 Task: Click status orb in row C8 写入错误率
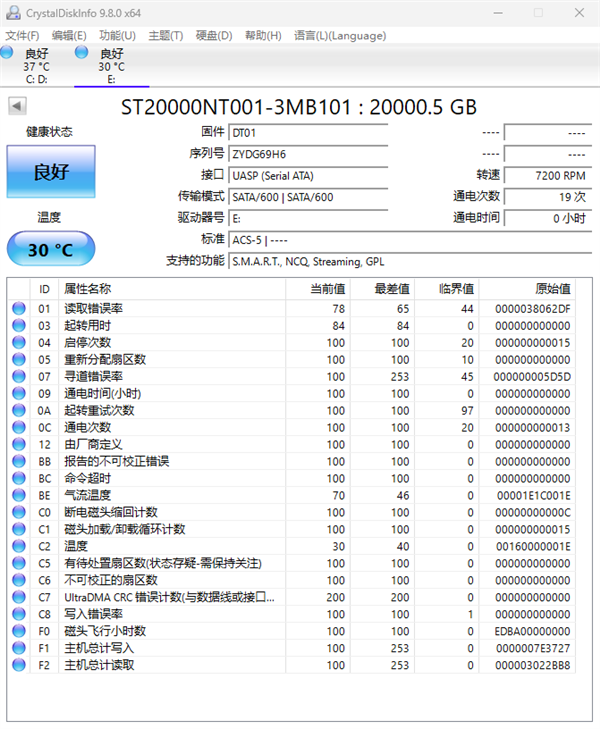point(19,614)
